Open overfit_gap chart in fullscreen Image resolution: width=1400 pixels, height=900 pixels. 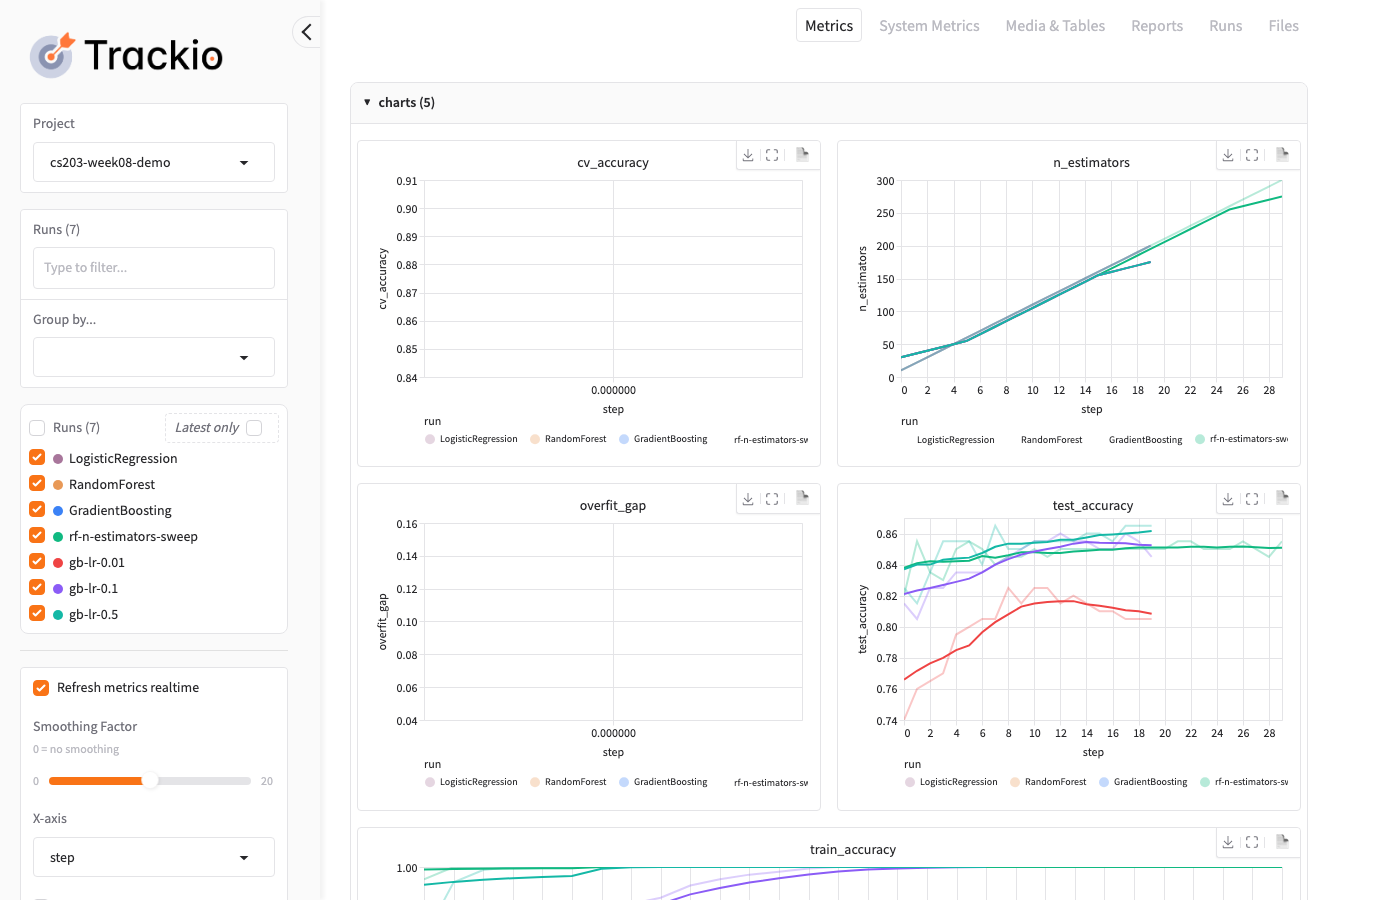coord(772,498)
